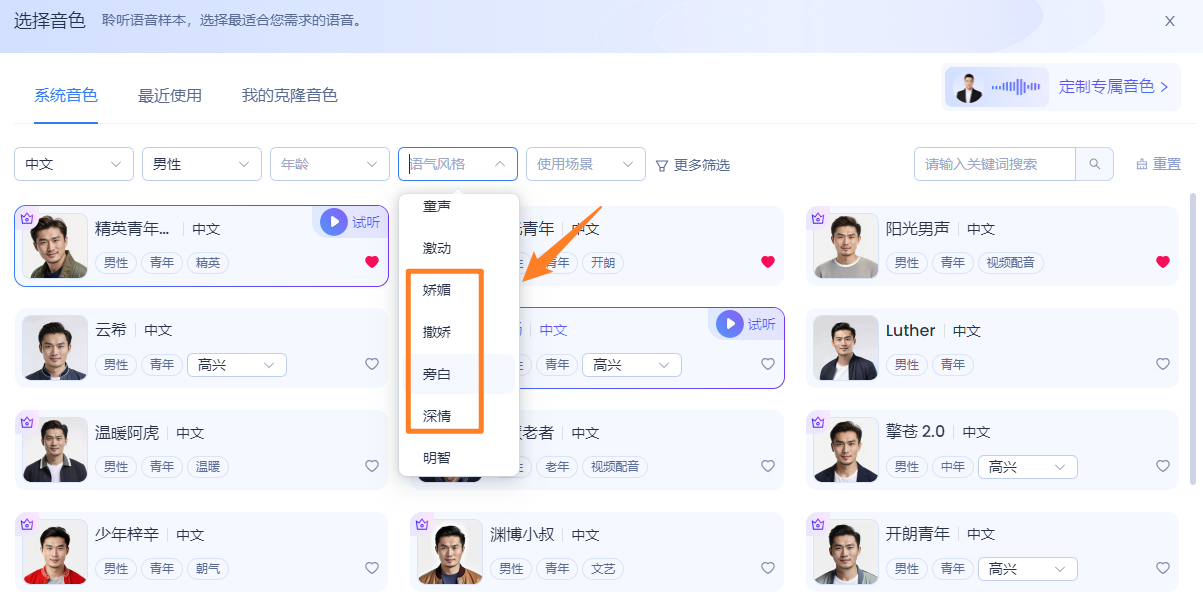
Task: Click the 重置 reset button
Action: pos(1158,164)
